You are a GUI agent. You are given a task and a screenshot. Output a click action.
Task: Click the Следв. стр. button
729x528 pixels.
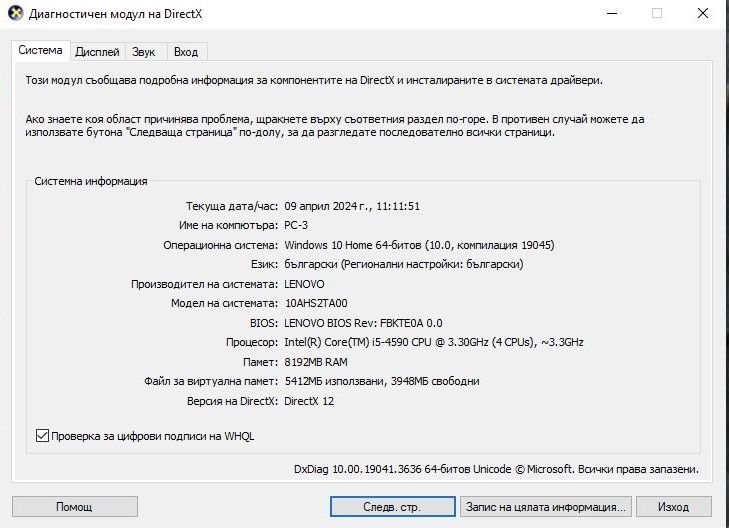(393, 506)
